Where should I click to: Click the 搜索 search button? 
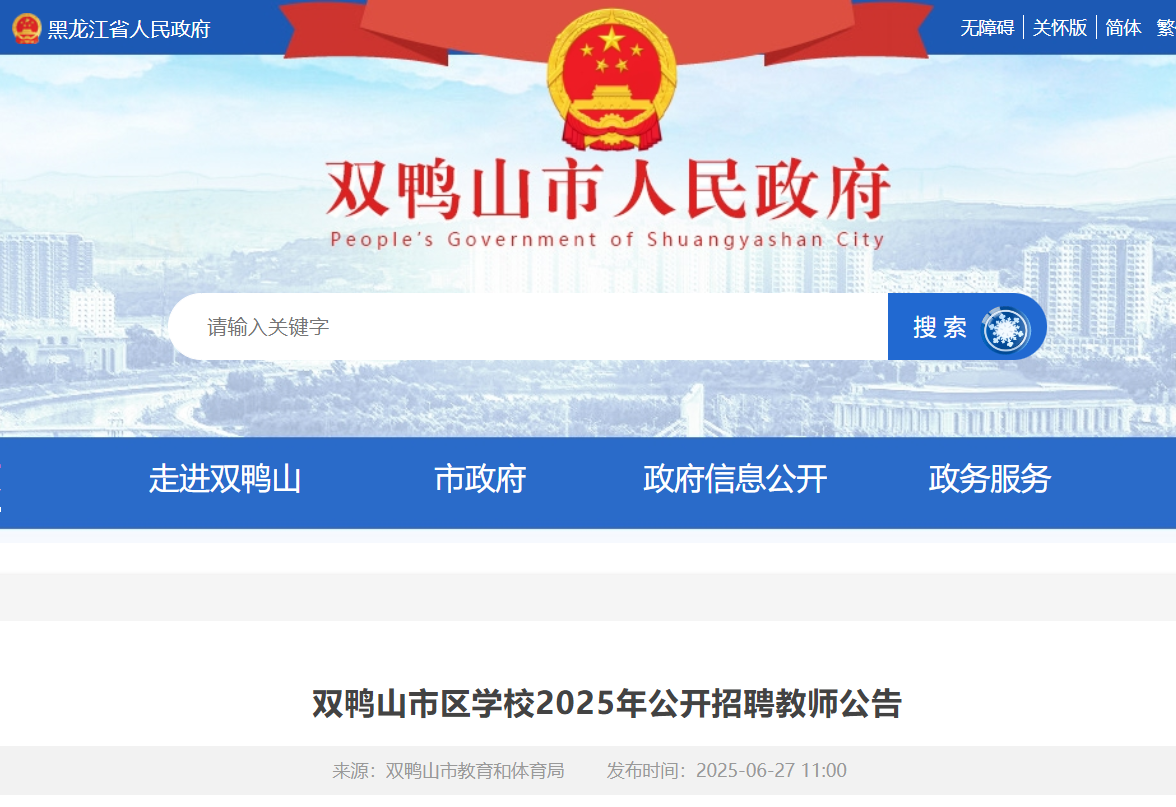pos(967,327)
